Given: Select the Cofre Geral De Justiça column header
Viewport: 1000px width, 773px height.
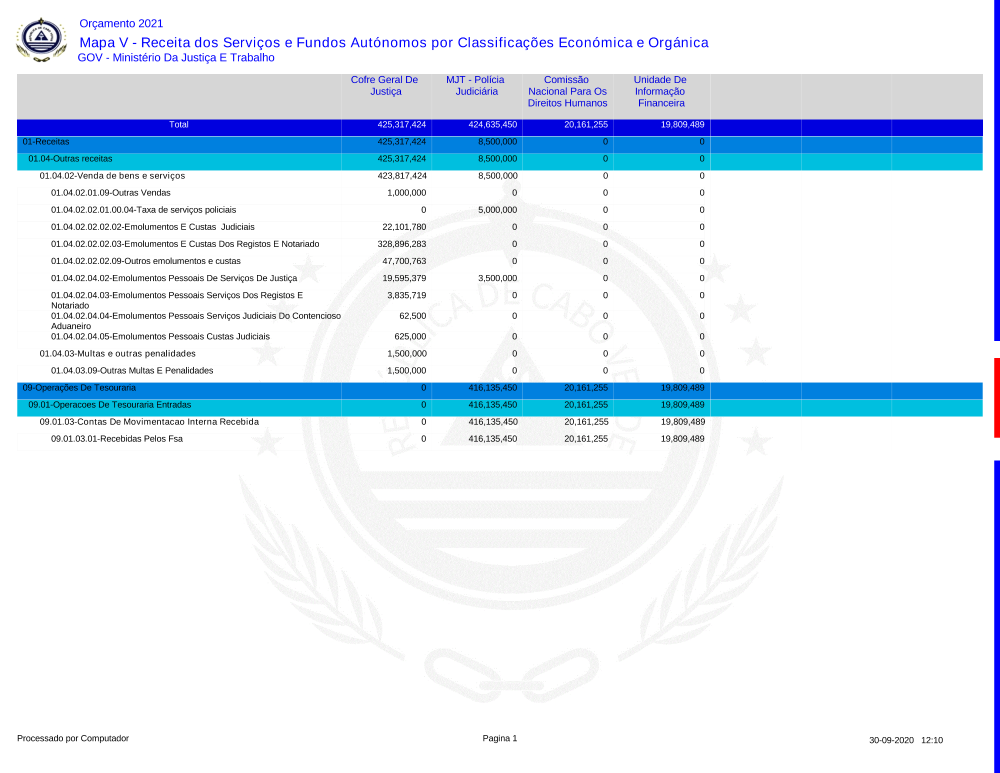Looking at the screenshot, I should tap(384, 86).
